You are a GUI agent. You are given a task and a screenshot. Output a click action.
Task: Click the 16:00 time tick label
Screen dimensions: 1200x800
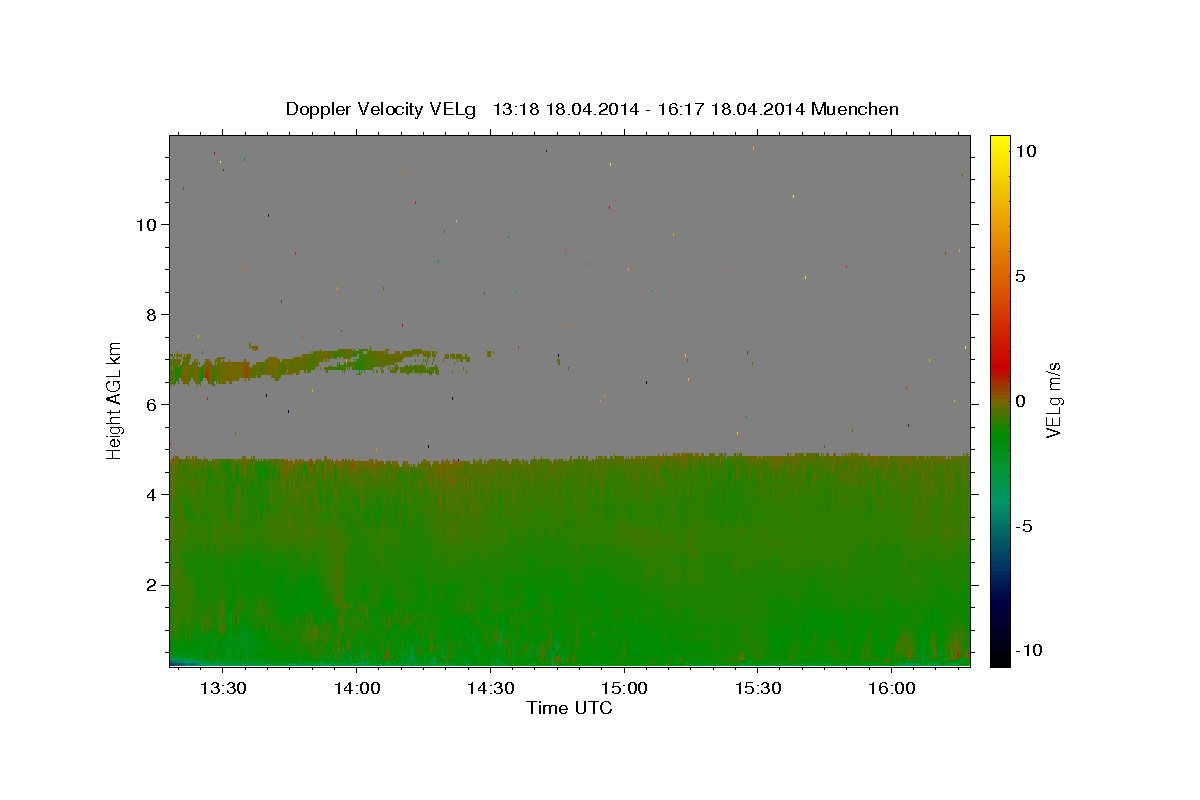pyautogui.click(x=891, y=689)
